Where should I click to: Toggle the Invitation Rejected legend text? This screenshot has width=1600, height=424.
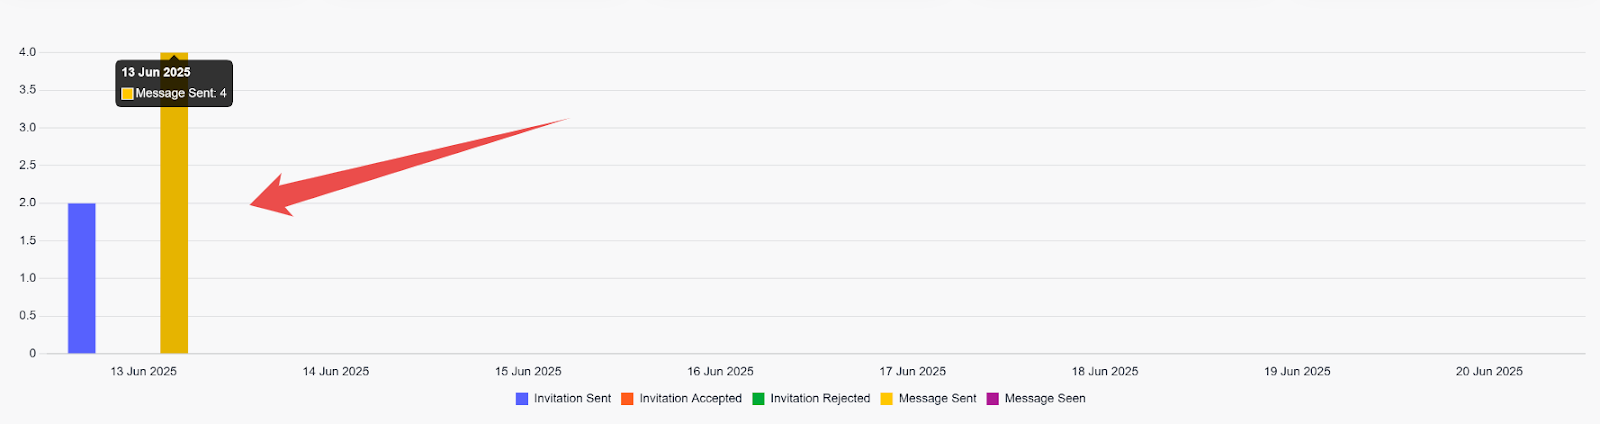(x=820, y=399)
